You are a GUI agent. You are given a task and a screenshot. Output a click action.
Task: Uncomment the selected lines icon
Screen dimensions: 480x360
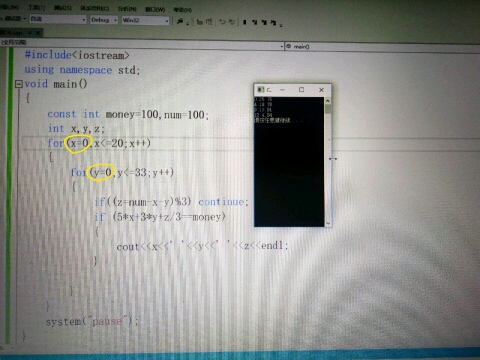209,22
